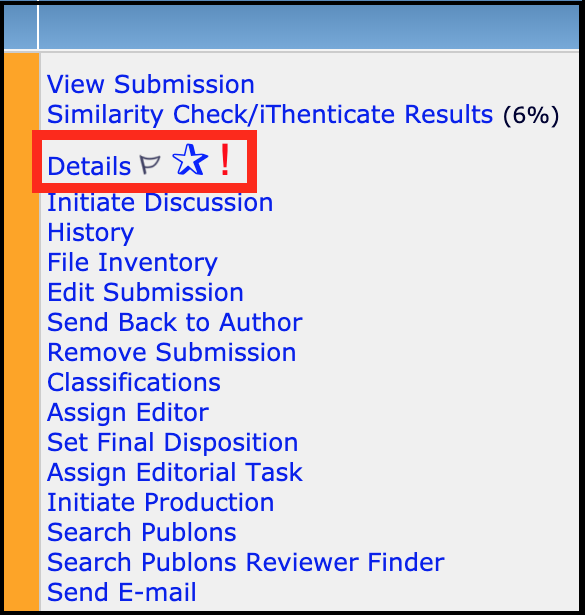This screenshot has width=585, height=615.
Task: View submission History
Action: coord(91,233)
